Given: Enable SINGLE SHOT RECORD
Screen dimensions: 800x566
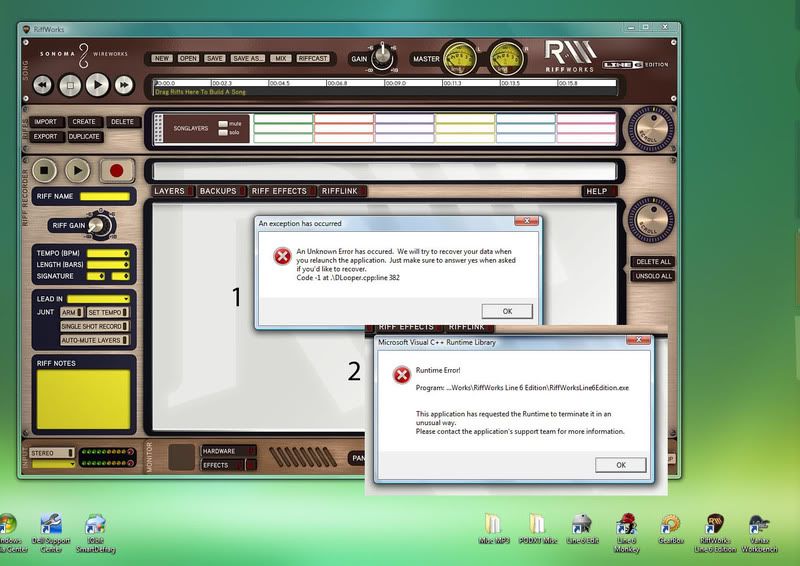Looking at the screenshot, I should 94,326.
